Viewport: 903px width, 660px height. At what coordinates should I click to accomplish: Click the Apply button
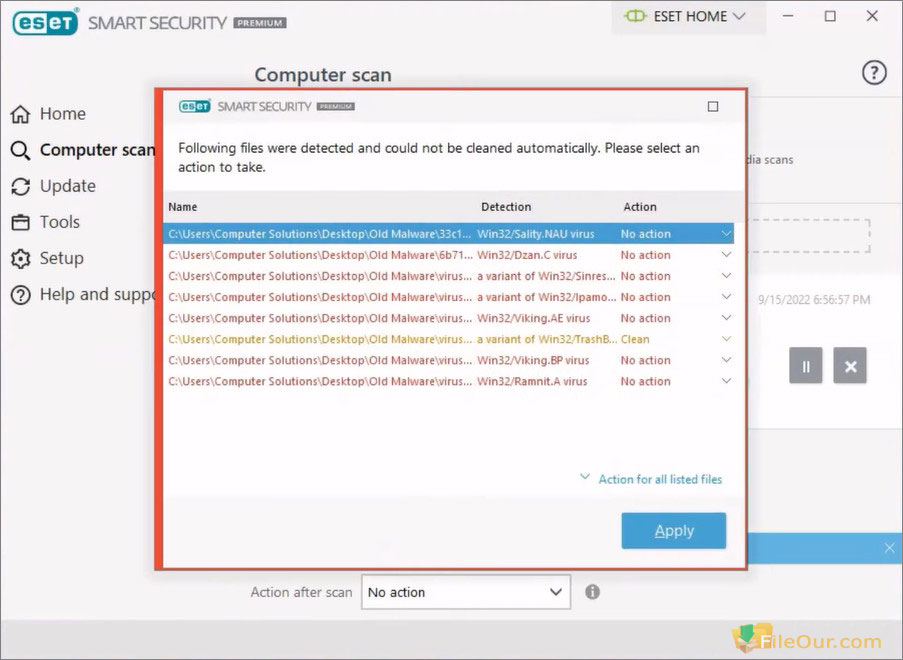point(673,530)
